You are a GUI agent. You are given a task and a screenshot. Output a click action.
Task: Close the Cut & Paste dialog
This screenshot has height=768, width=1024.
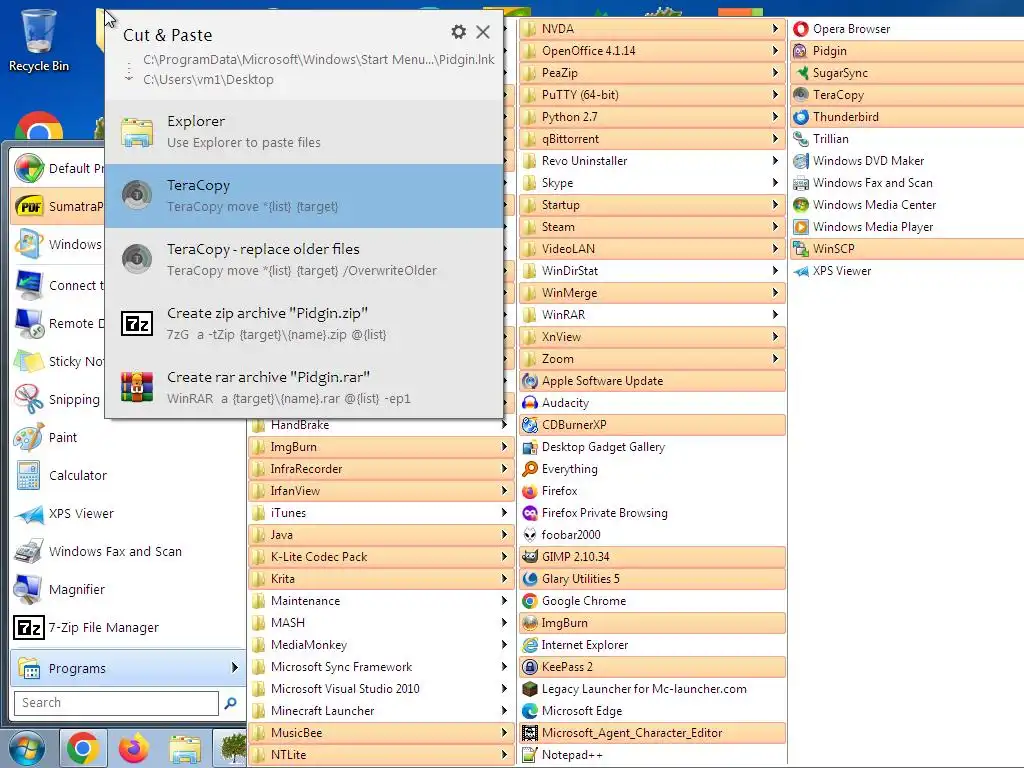[483, 32]
